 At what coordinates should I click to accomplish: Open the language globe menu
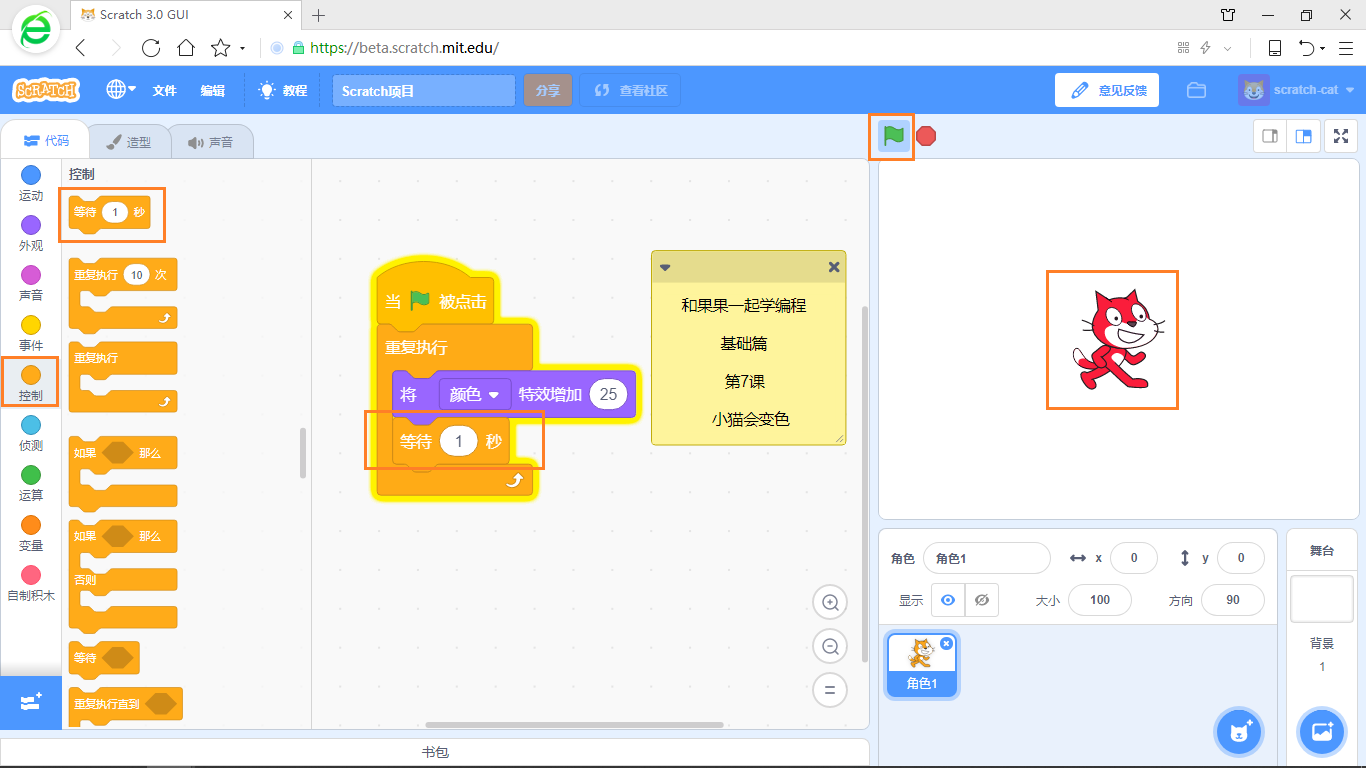pos(121,90)
